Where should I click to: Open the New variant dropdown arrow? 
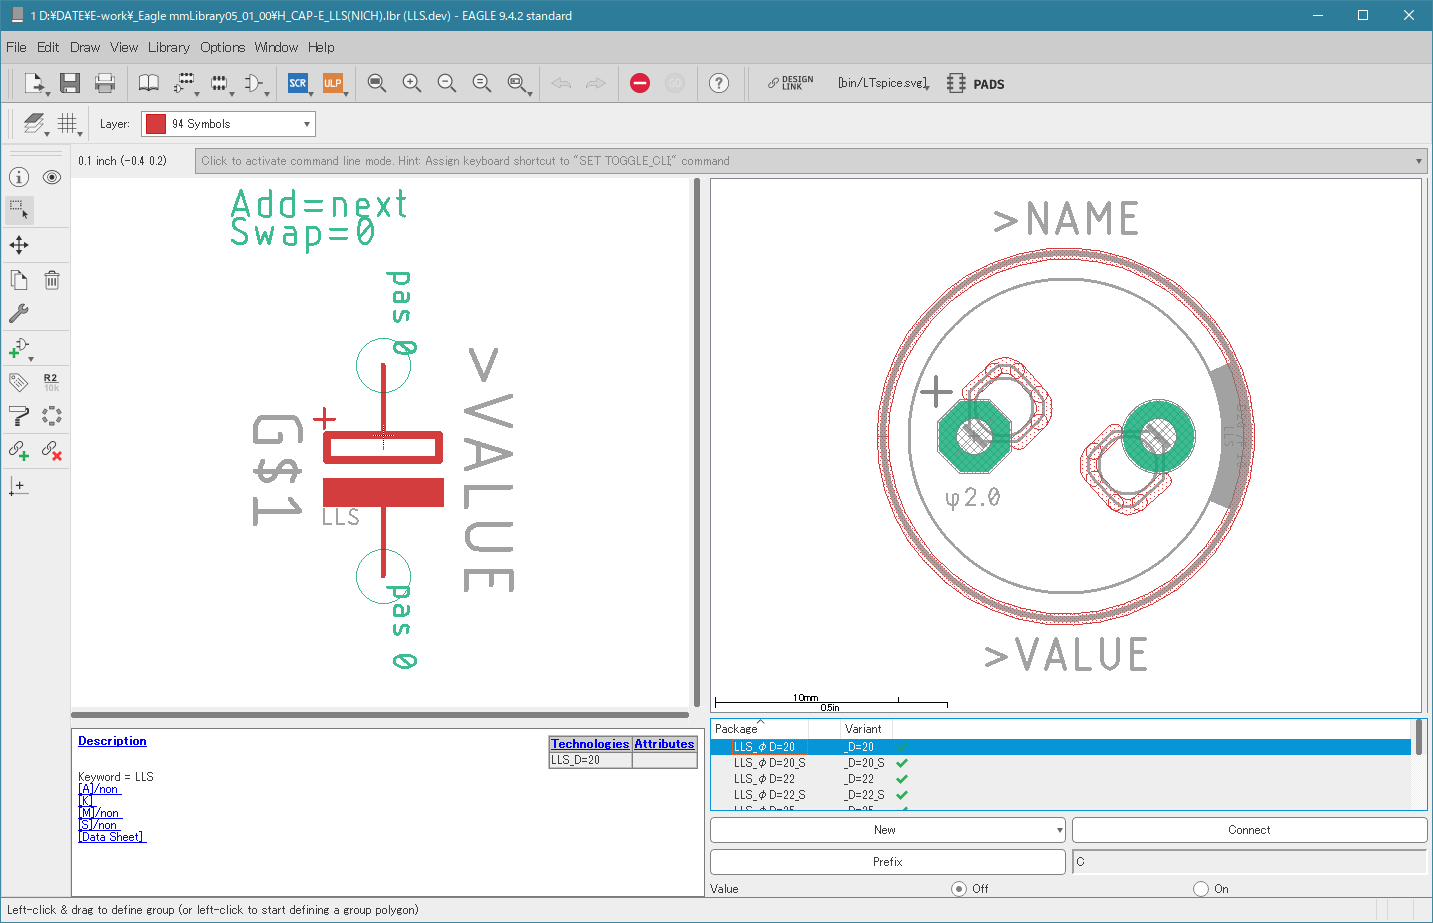1059,830
